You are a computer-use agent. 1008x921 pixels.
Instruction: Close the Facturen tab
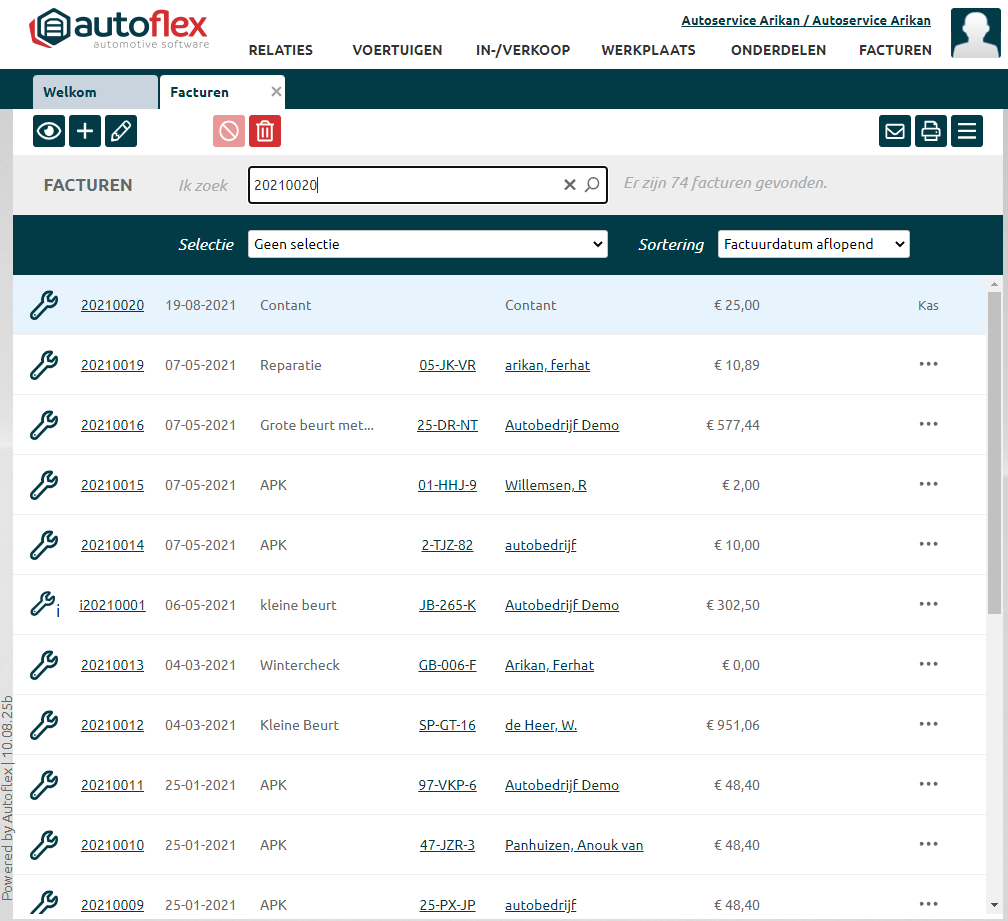277,92
